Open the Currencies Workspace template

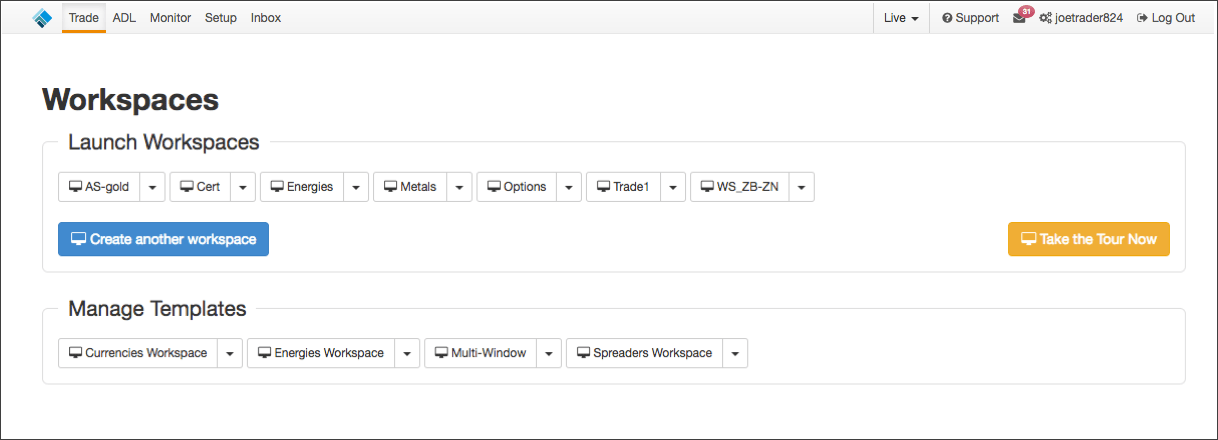(138, 353)
